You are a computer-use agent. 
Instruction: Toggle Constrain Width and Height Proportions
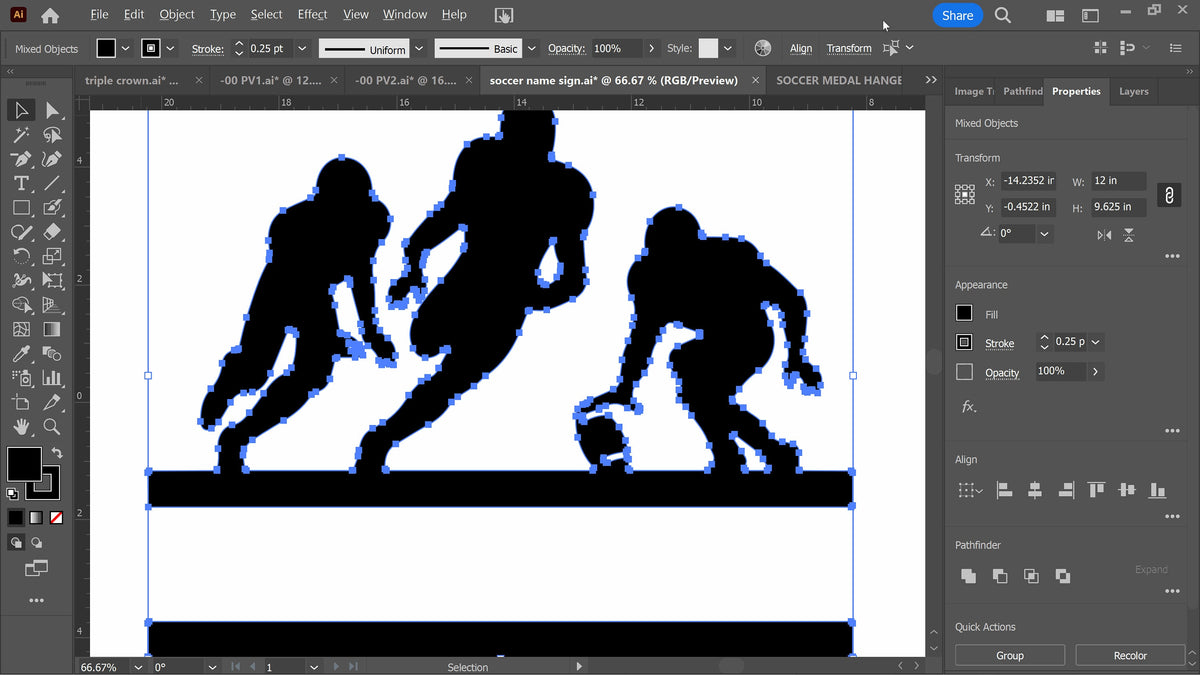(1168, 195)
